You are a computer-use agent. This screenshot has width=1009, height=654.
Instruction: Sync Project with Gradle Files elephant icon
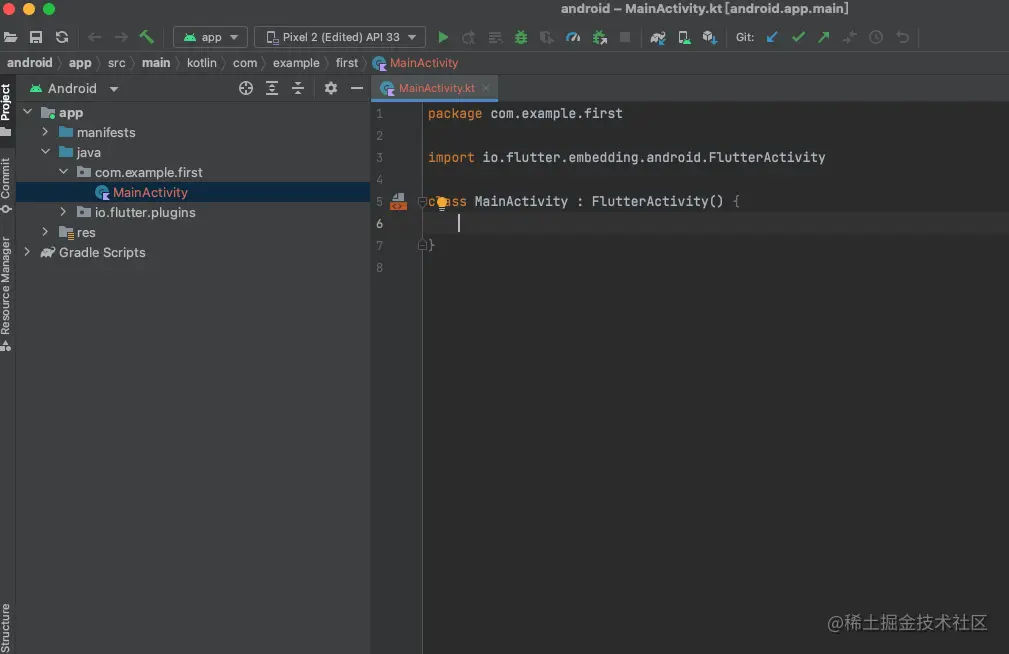[658, 37]
